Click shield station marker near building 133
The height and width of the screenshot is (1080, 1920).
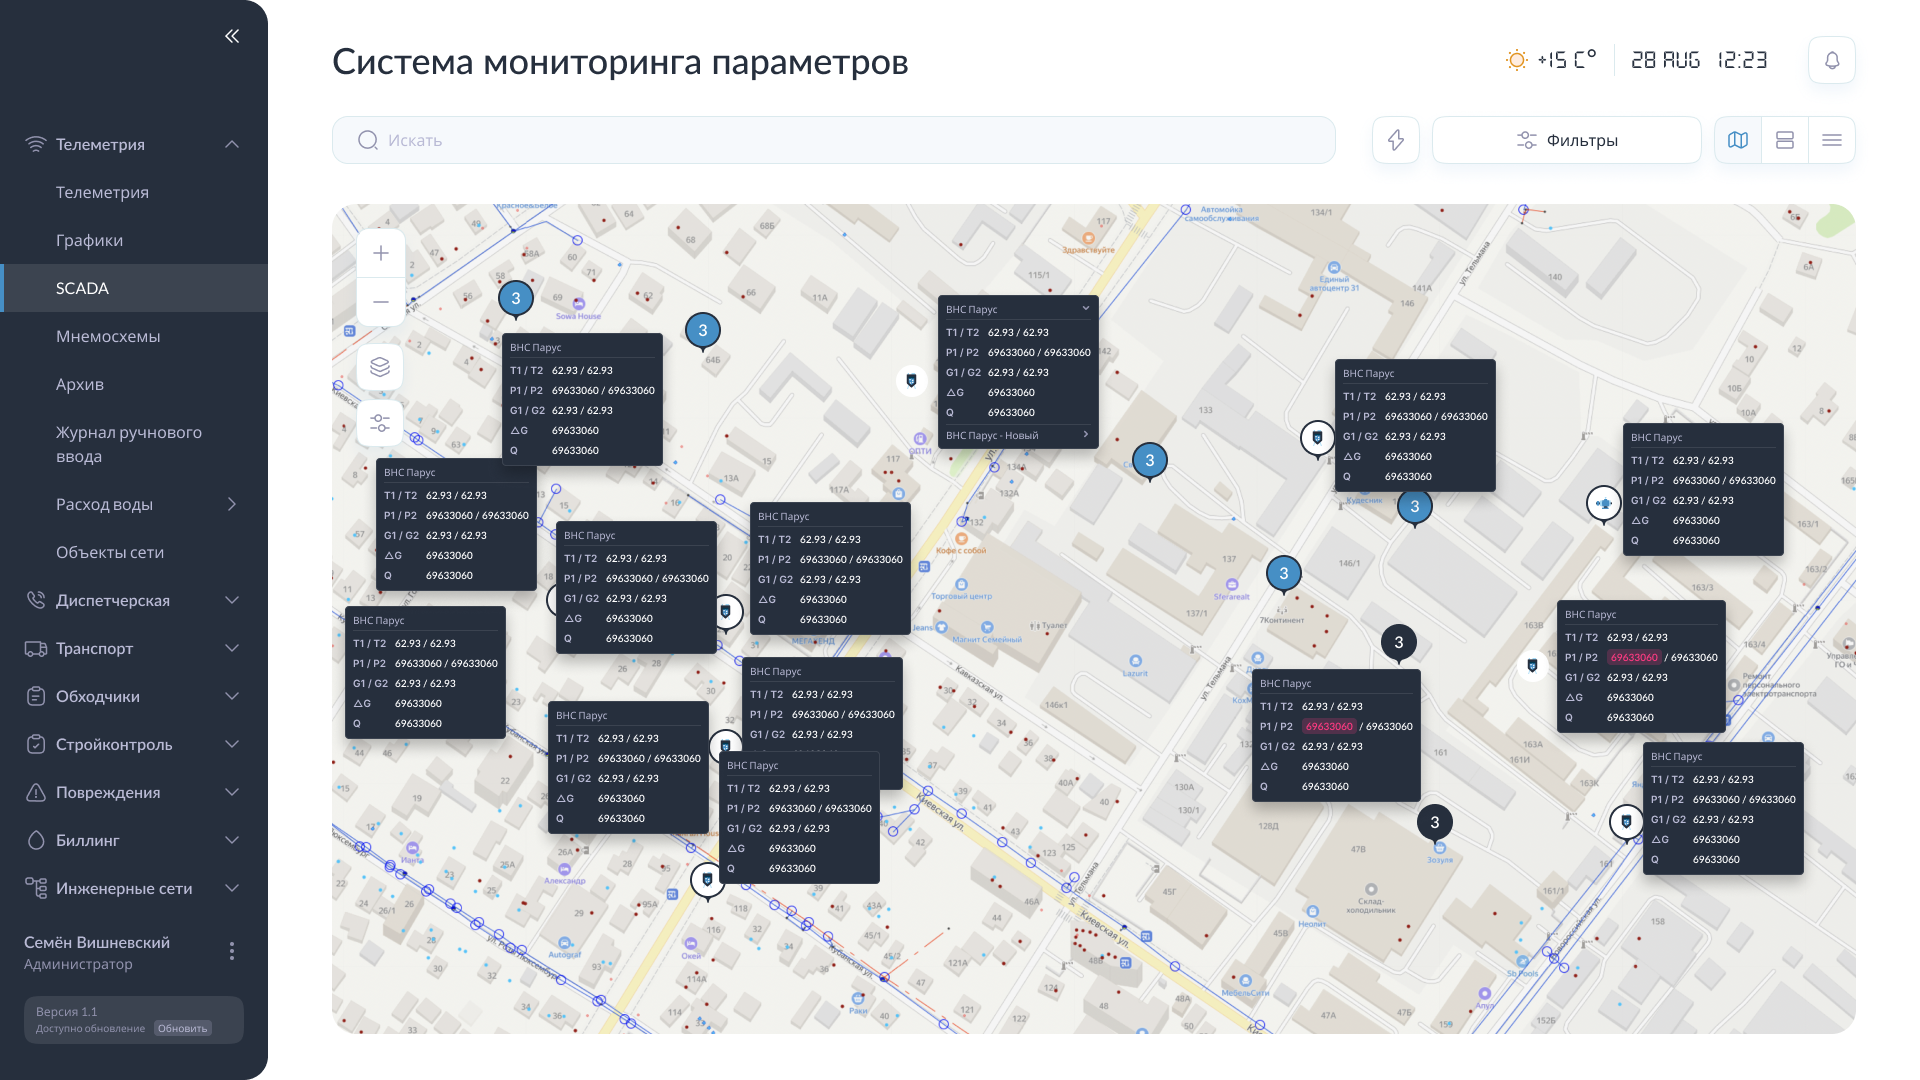(1318, 438)
